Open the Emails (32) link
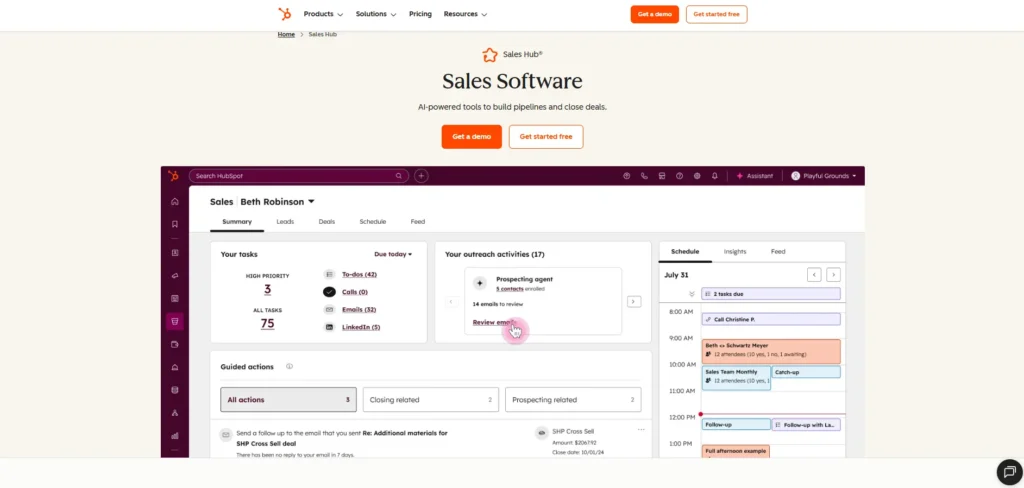The width and height of the screenshot is (1024, 488). [x=359, y=310]
